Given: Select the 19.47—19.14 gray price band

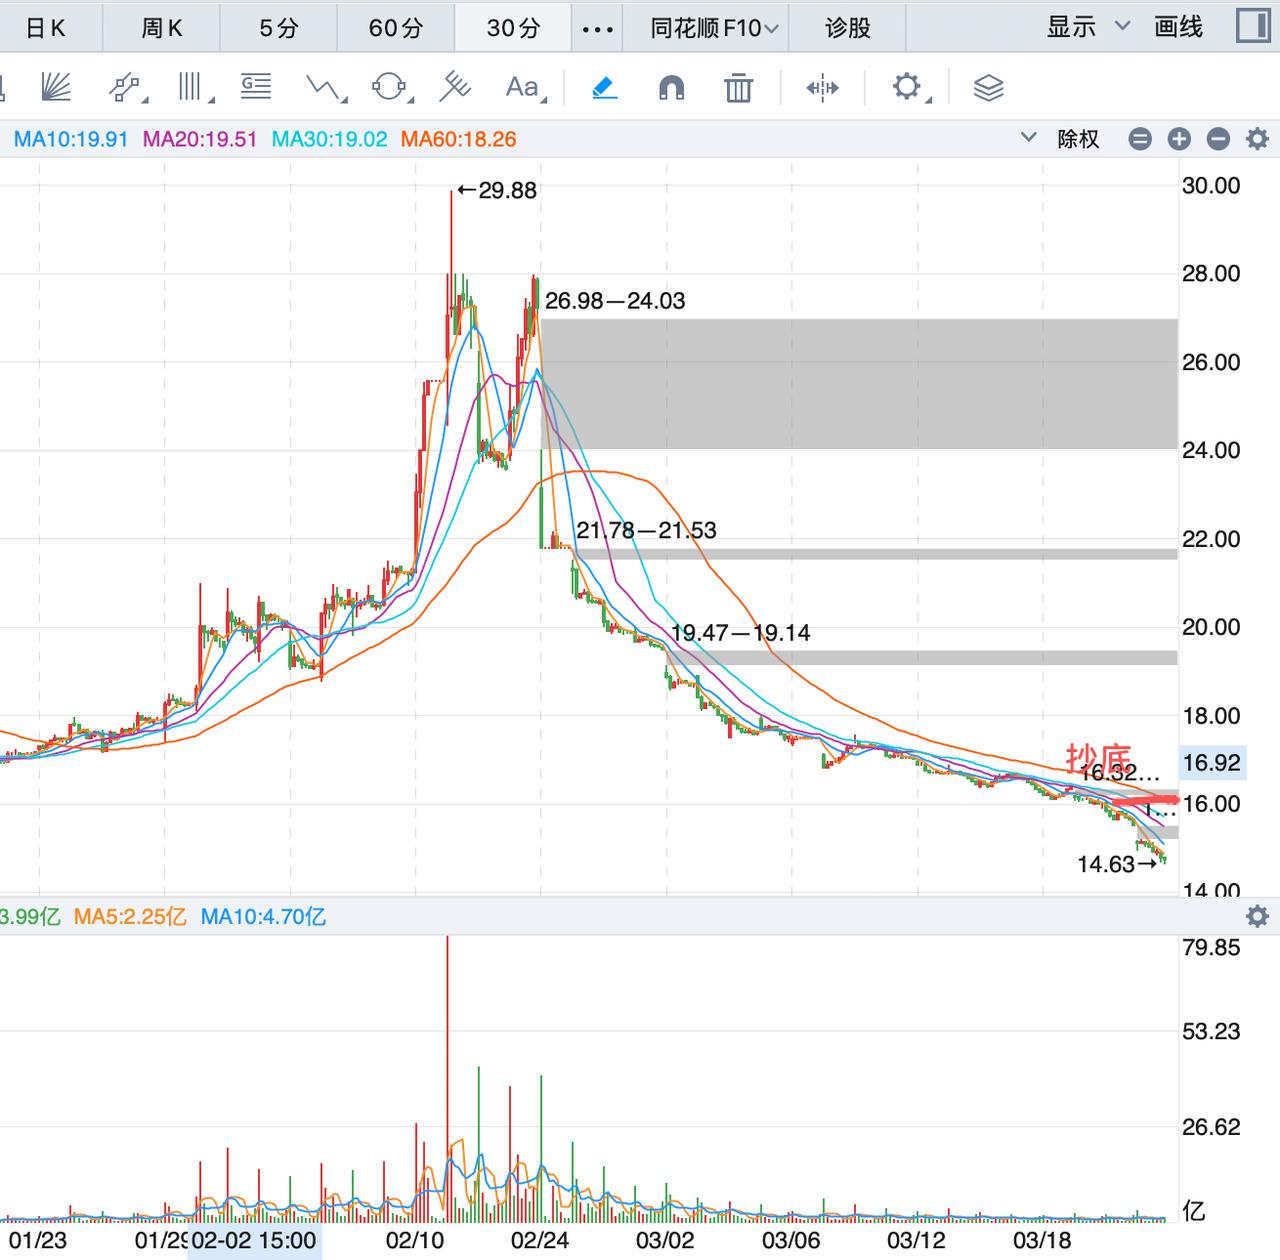Looking at the screenshot, I should pos(921,657).
